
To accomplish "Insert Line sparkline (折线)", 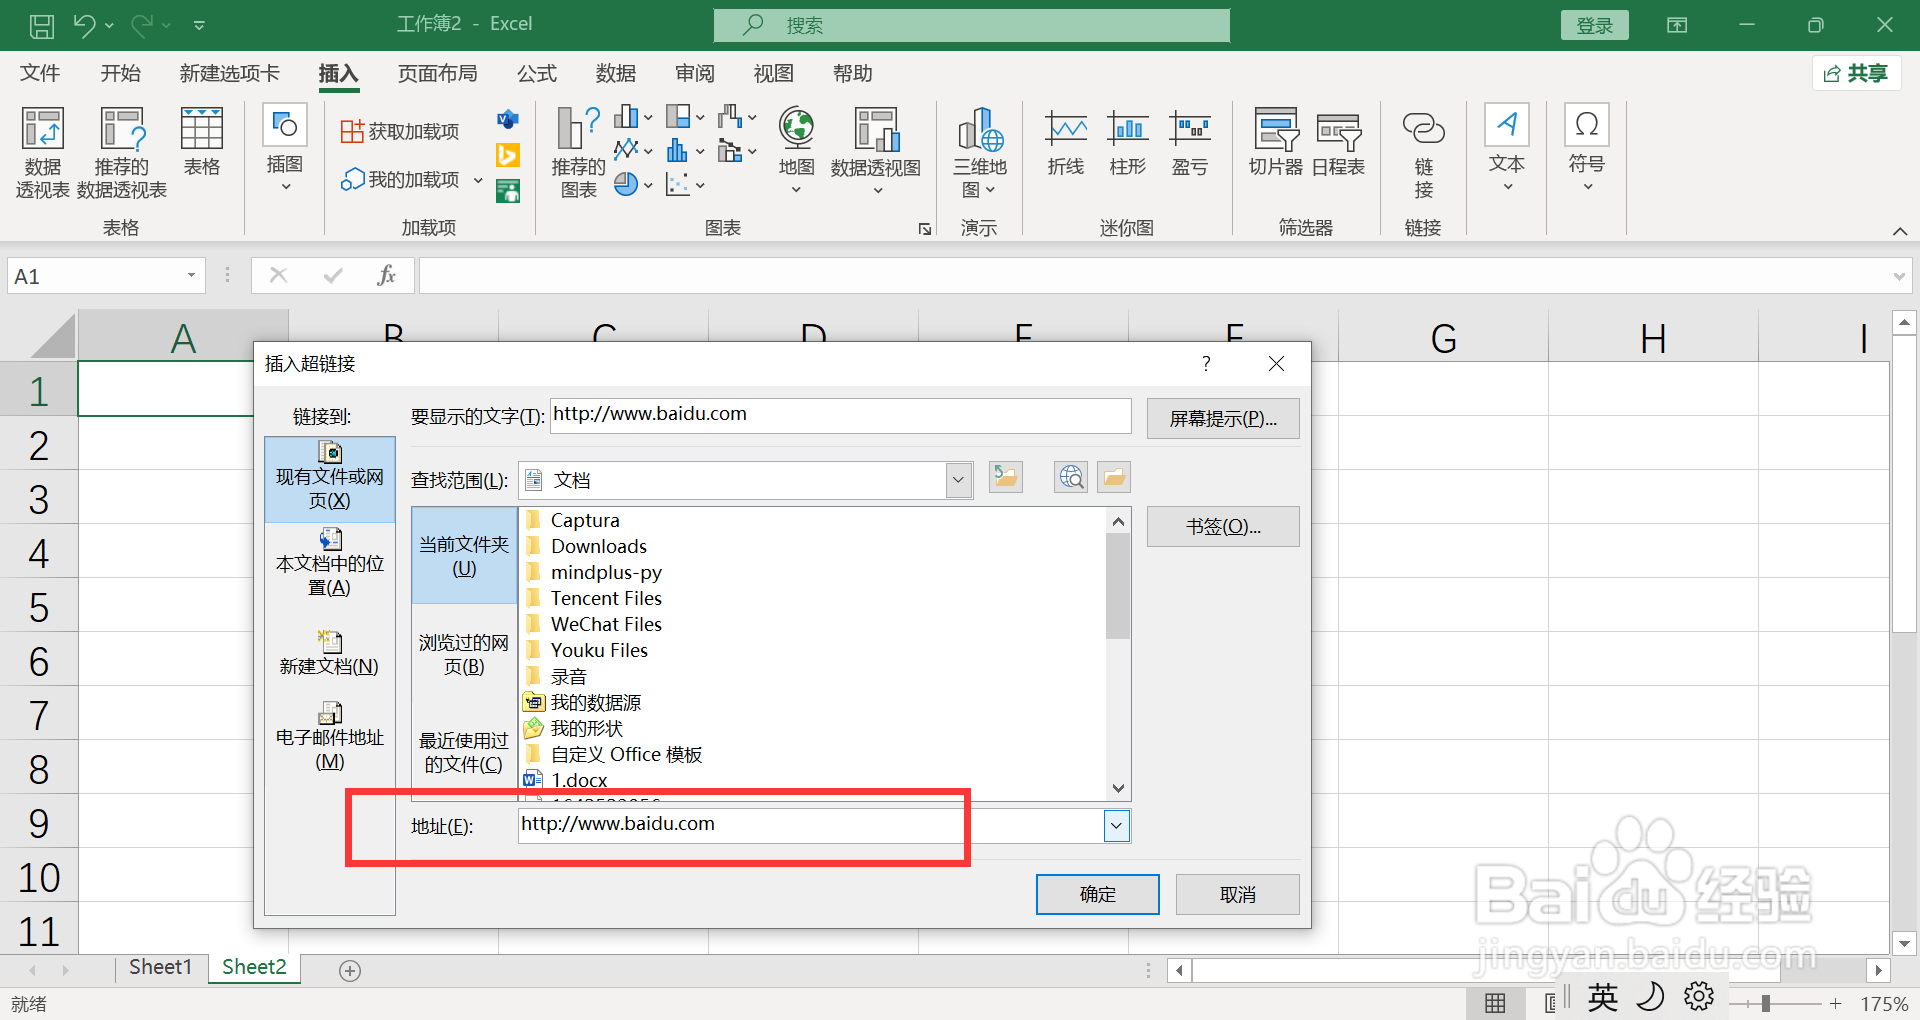I will [x=1066, y=142].
